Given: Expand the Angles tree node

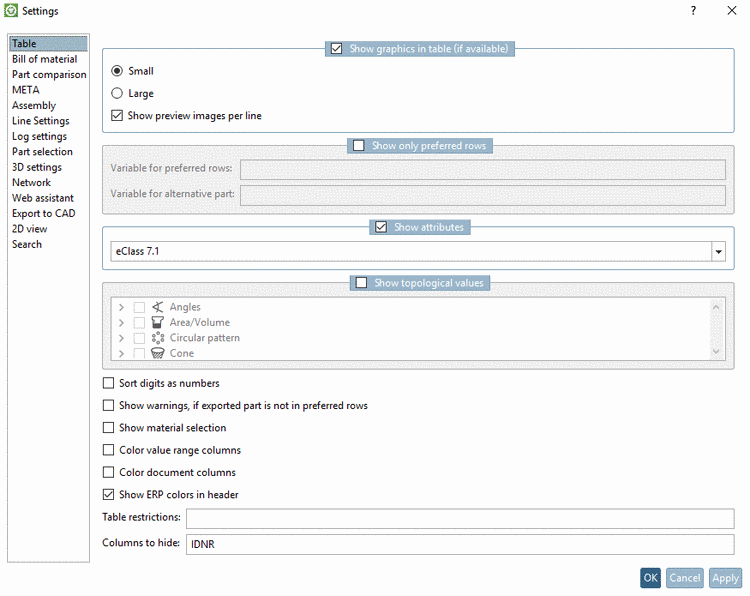Looking at the screenshot, I should point(121,307).
